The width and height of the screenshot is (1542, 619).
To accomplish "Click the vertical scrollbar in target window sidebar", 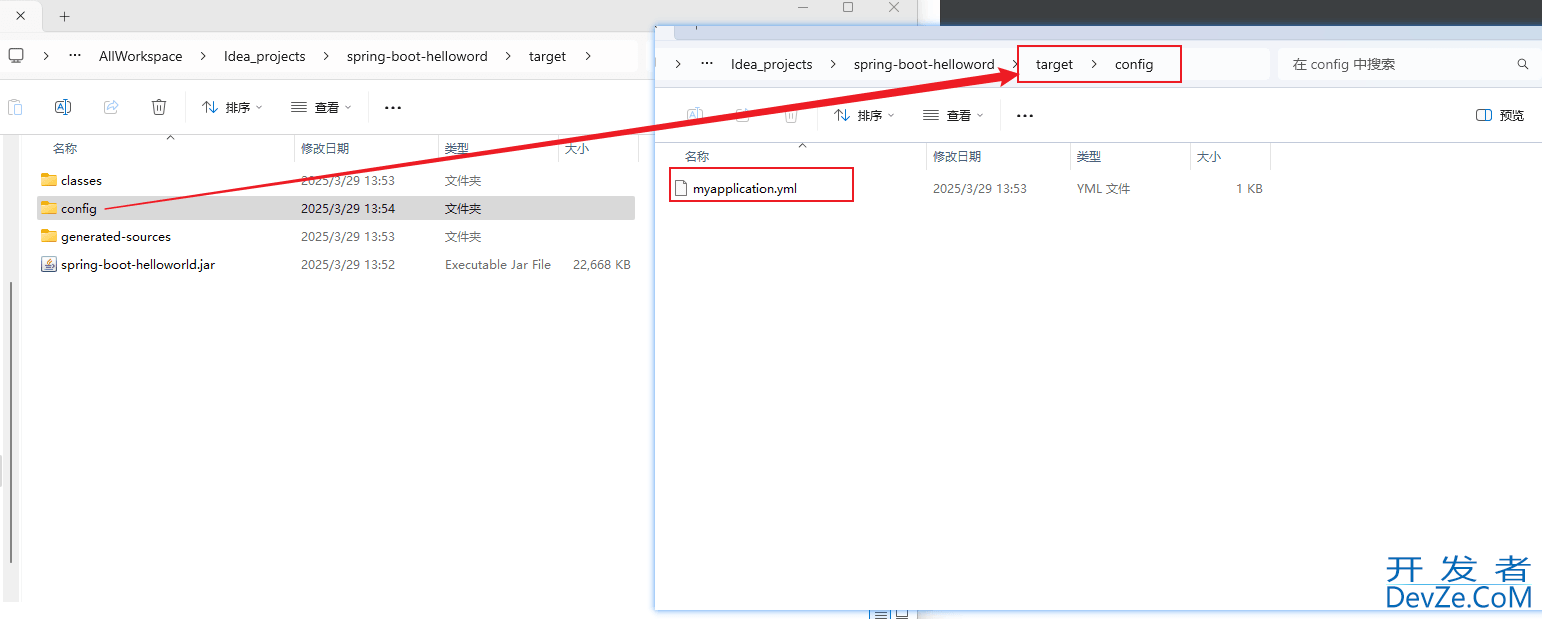I will (x=11, y=422).
